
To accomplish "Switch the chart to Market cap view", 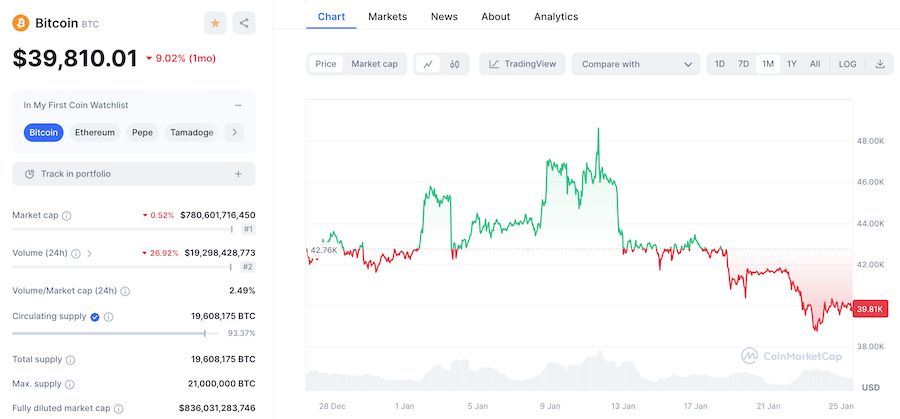I will (x=374, y=64).
